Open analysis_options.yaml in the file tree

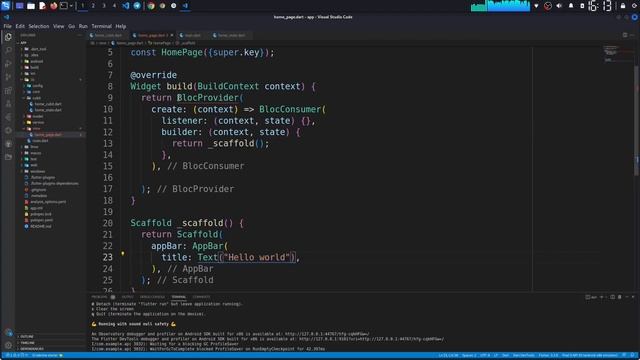[x=50, y=202]
